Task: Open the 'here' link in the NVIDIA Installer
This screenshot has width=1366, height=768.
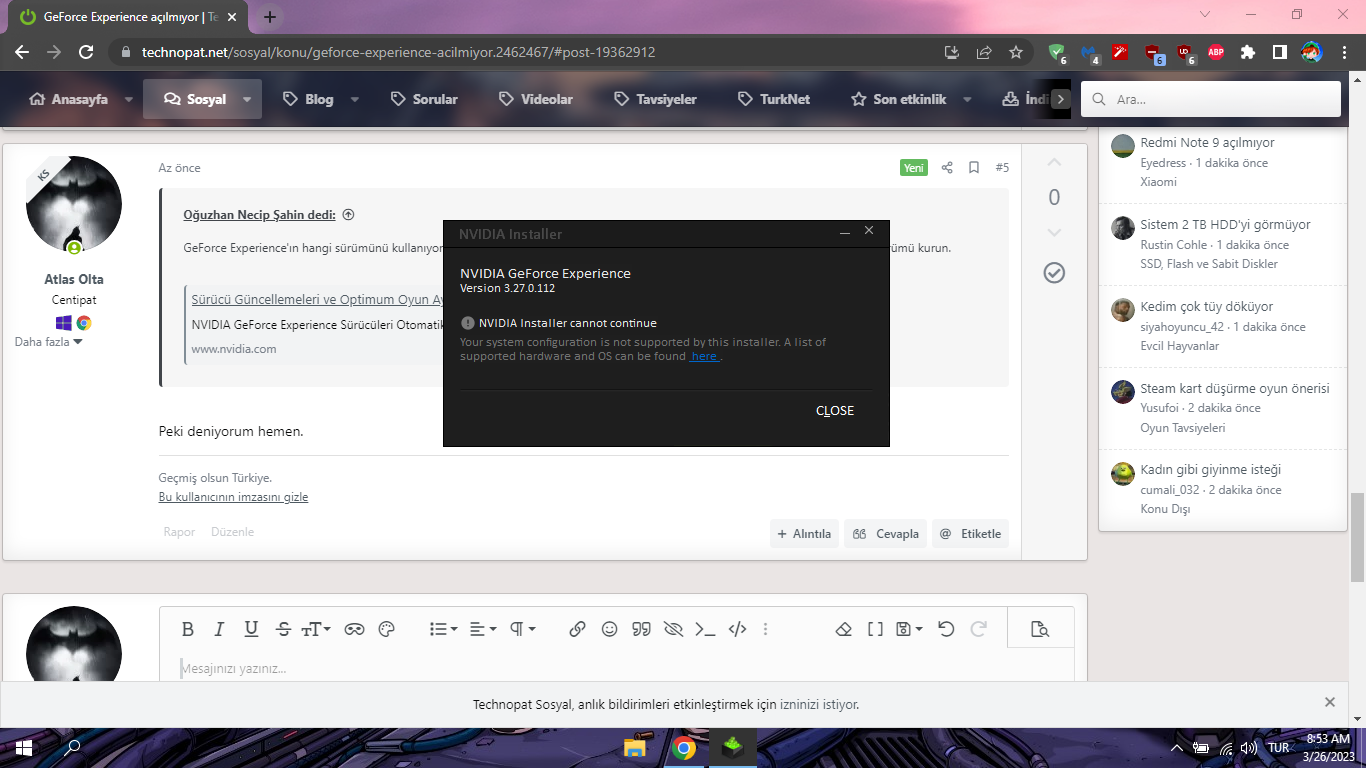Action: [704, 357]
